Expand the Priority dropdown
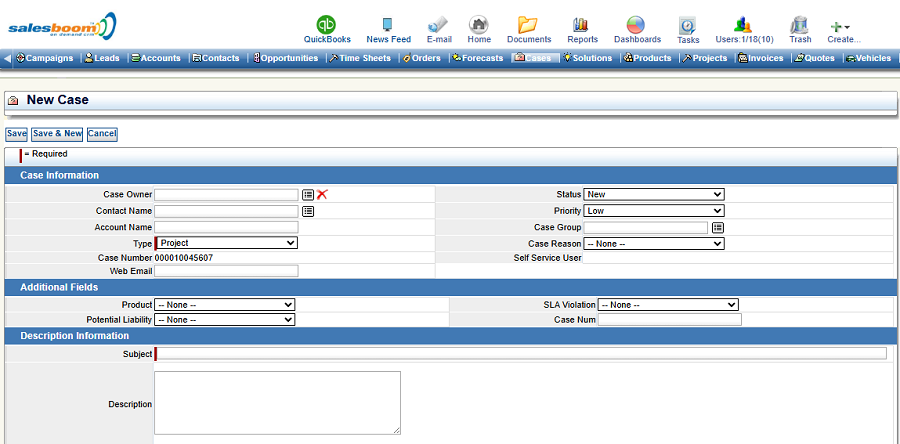 (x=653, y=211)
